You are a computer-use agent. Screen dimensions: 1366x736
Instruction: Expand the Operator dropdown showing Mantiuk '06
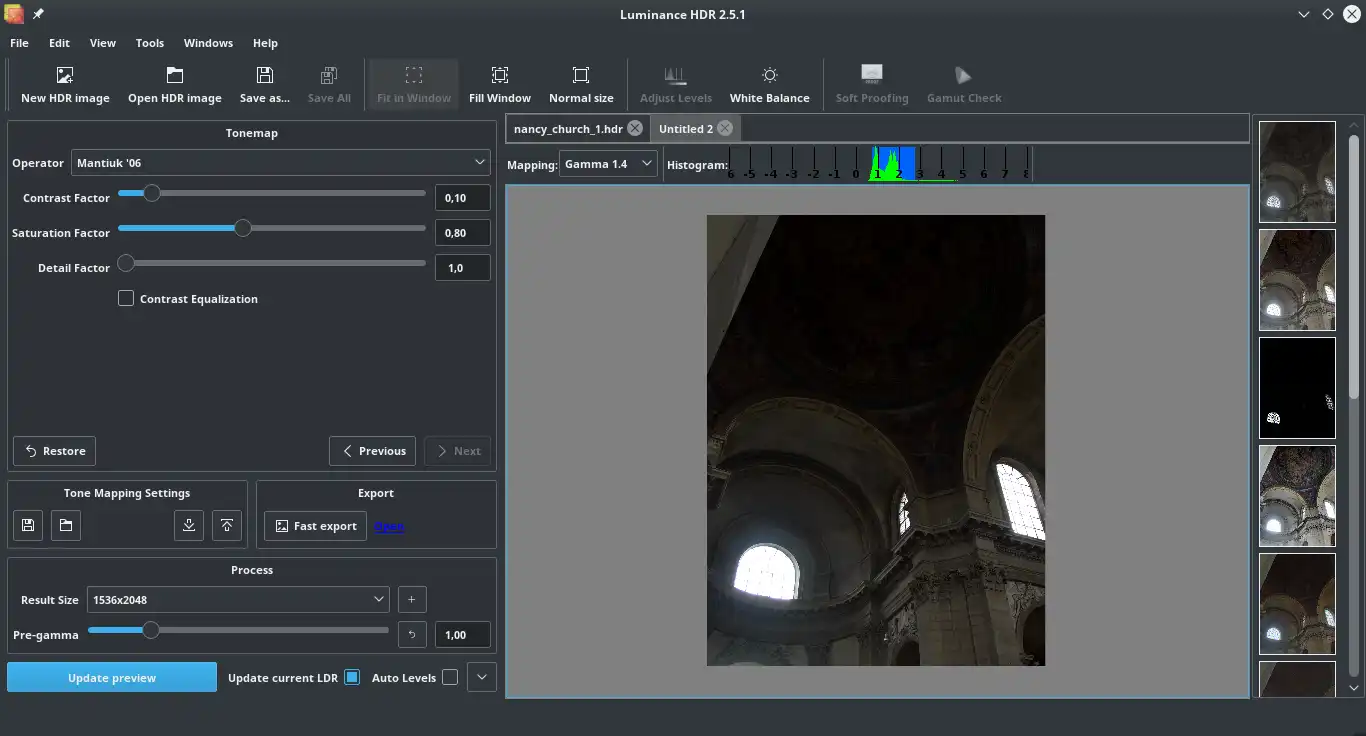pyautogui.click(x=280, y=162)
